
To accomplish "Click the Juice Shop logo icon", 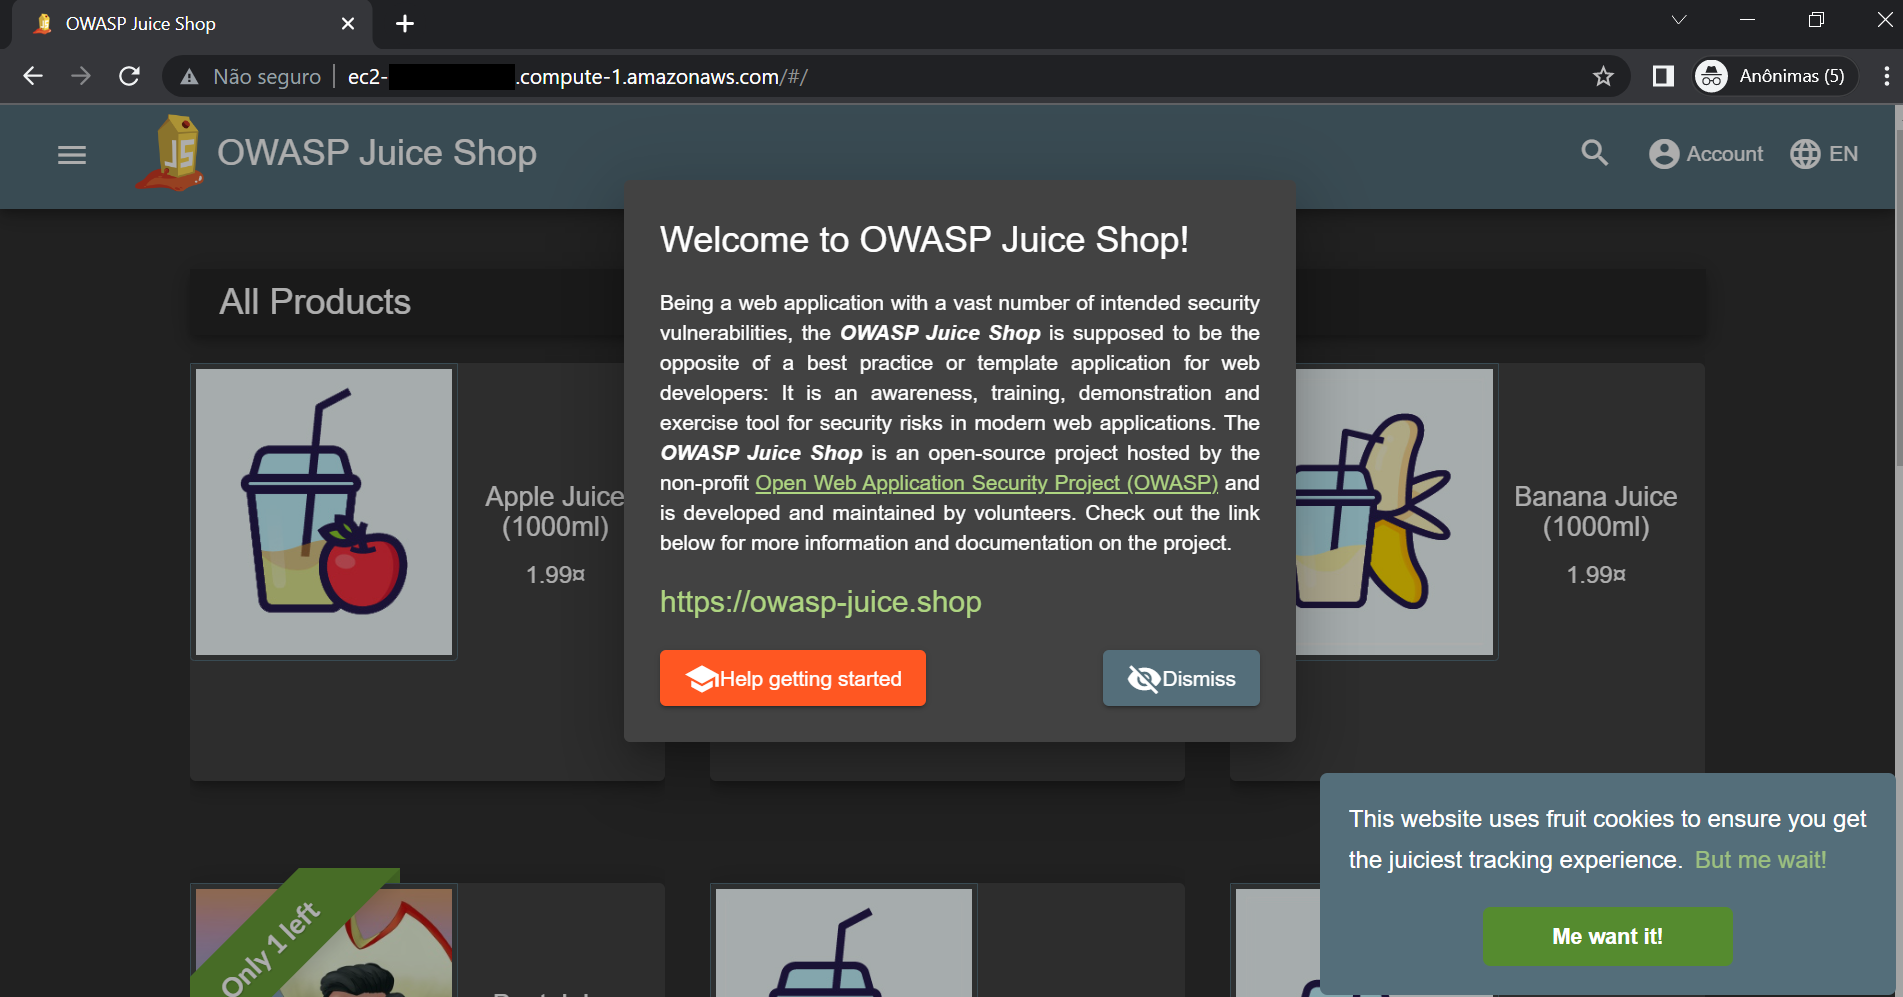I will tap(172, 153).
